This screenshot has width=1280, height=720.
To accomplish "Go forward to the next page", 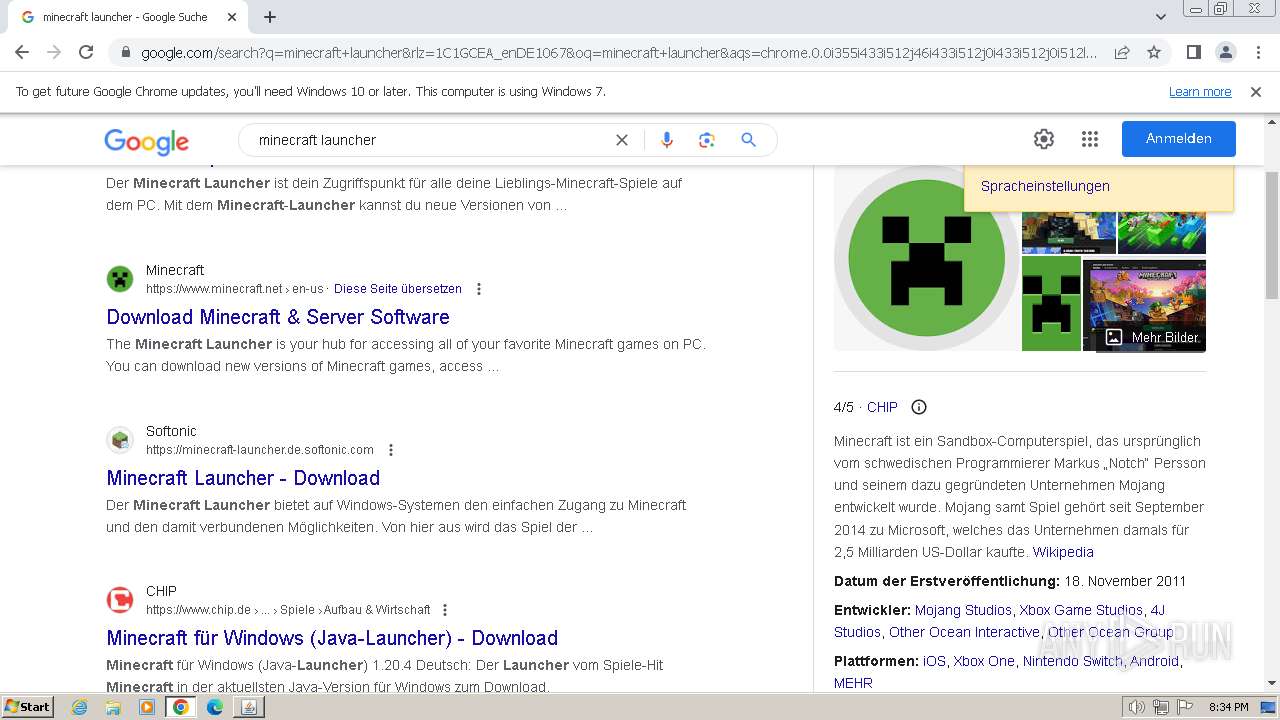I will (54, 52).
